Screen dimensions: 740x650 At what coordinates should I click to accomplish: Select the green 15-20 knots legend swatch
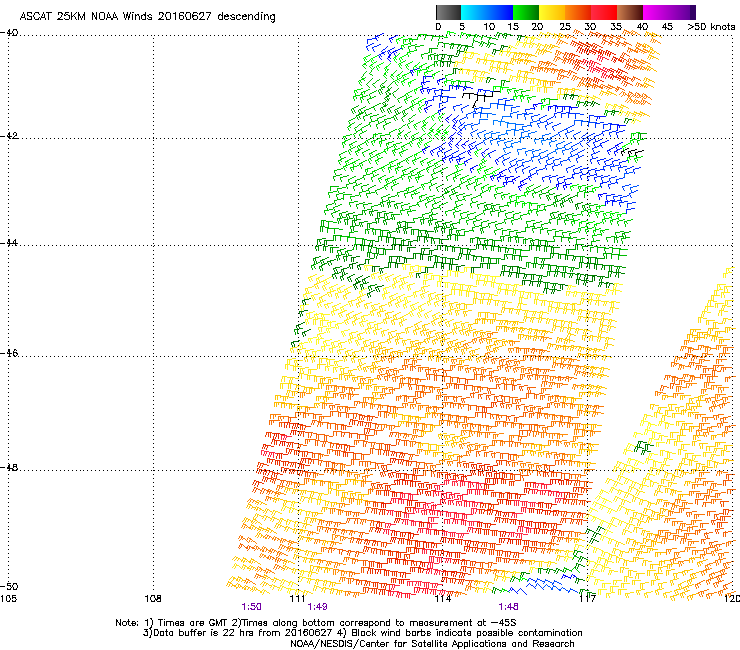[x=526, y=12]
